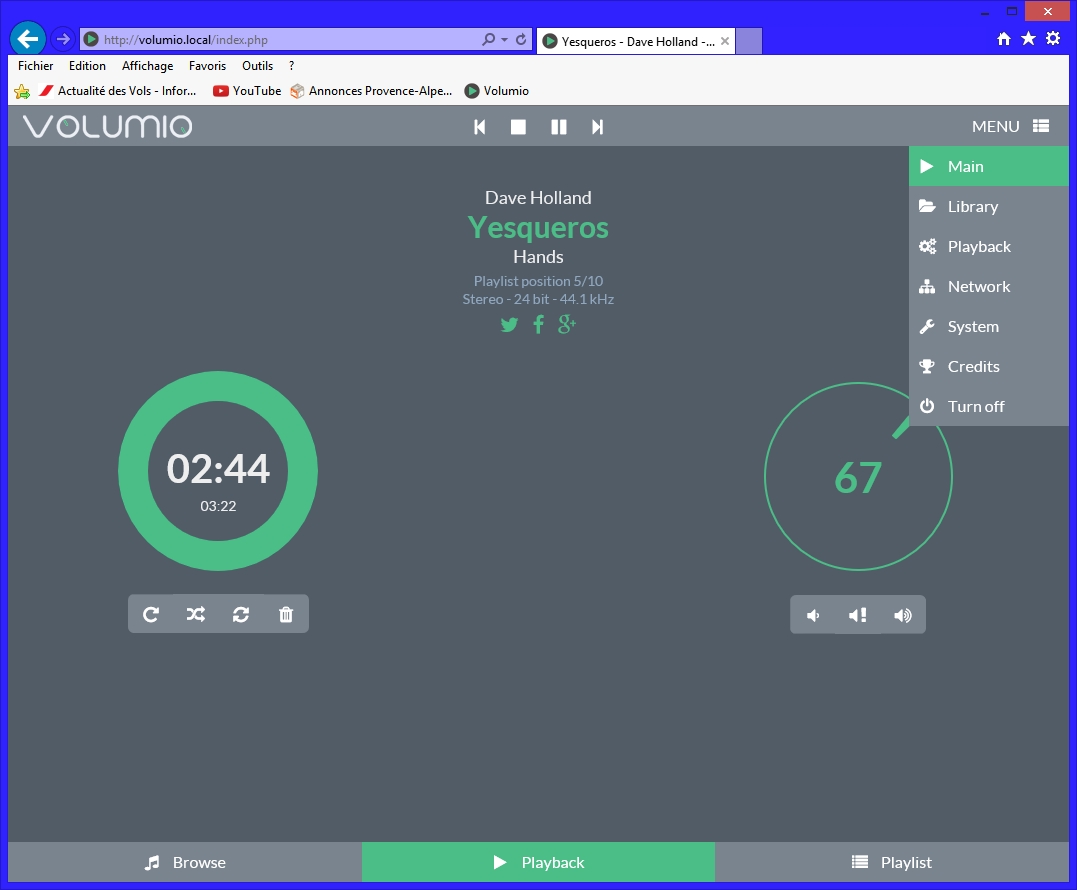Open Actualité des Vols bookmark
The image size is (1077, 890).
click(x=117, y=91)
